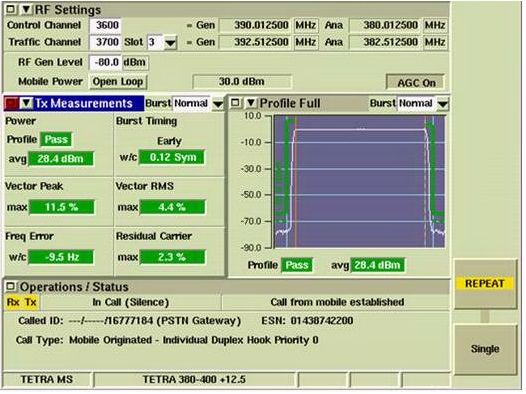Click the TETRA 380-400 +12.5 status entry
Image resolution: width=526 pixels, height=394 pixels.
(195, 380)
